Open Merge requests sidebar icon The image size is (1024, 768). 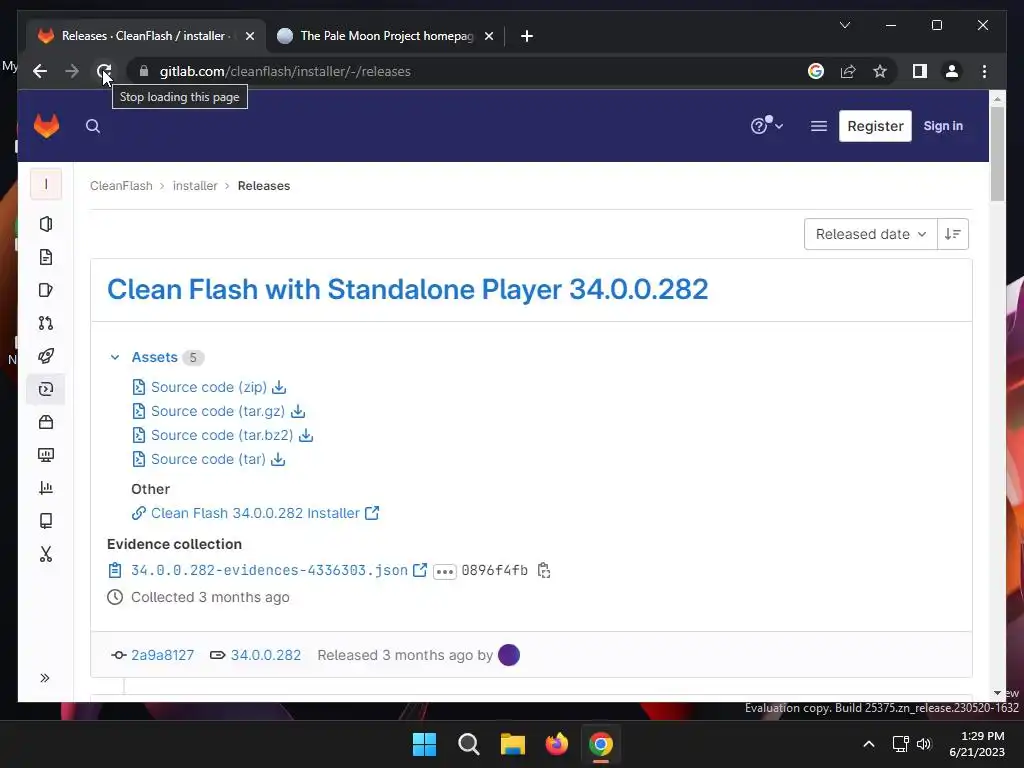click(46, 323)
